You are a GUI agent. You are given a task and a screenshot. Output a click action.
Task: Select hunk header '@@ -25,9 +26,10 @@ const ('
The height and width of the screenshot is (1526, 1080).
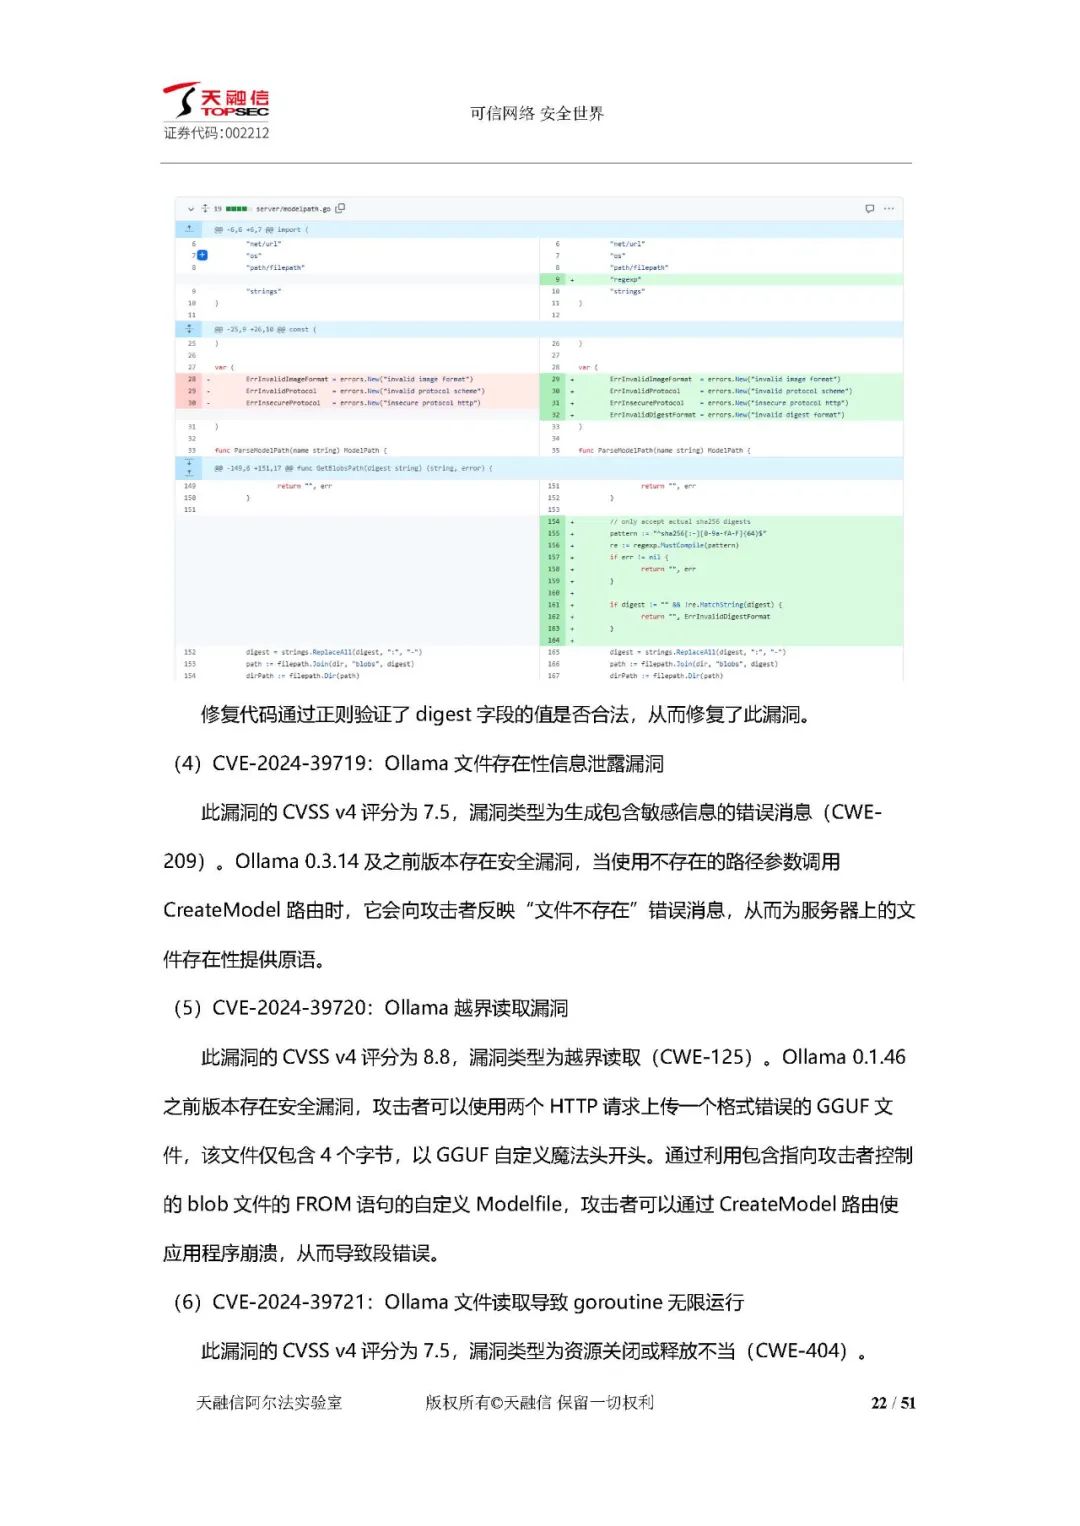264,329
